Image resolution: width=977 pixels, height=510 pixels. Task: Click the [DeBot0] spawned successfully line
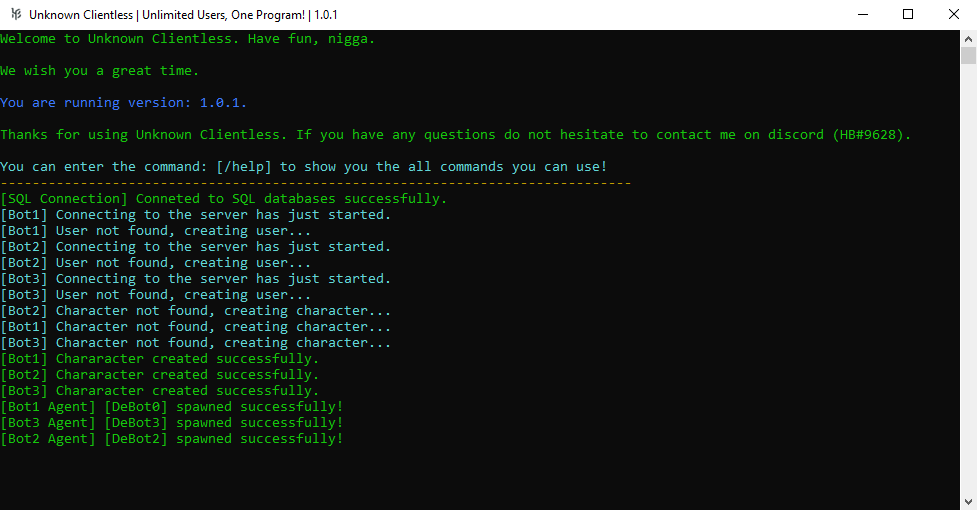click(171, 407)
